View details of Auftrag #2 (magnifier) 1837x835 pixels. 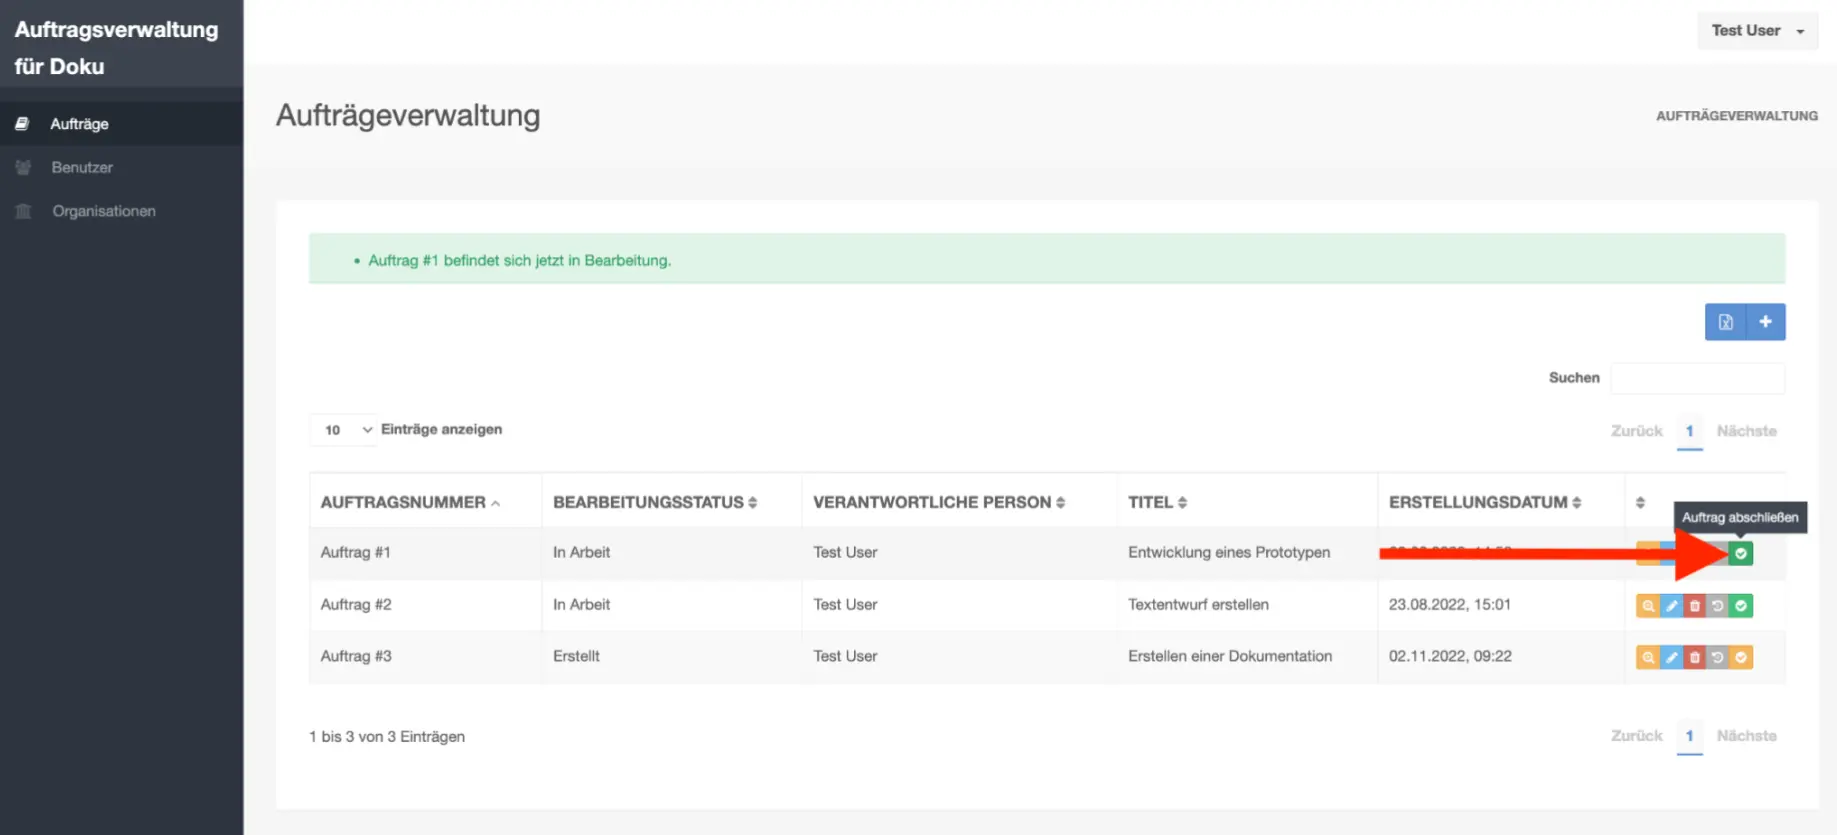coord(1647,606)
